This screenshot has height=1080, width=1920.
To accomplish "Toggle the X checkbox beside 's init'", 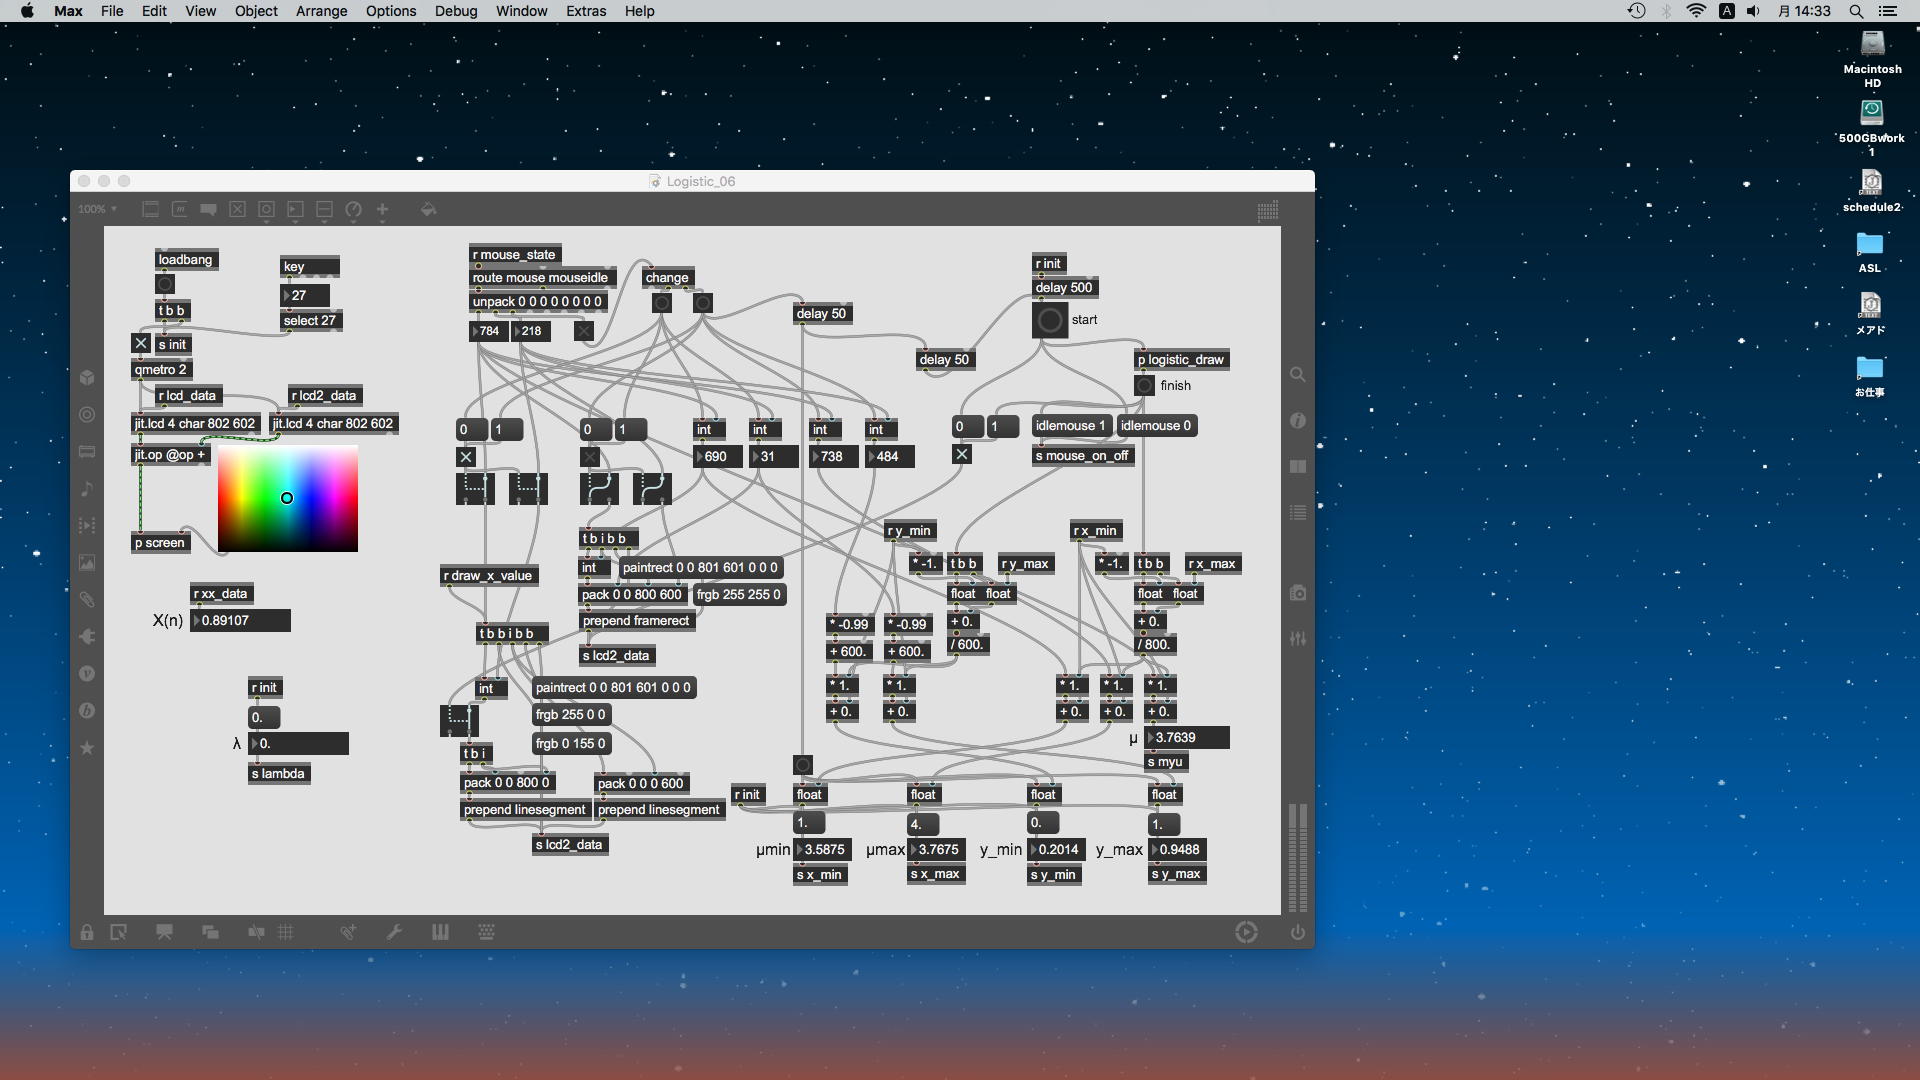I will click(x=141, y=344).
